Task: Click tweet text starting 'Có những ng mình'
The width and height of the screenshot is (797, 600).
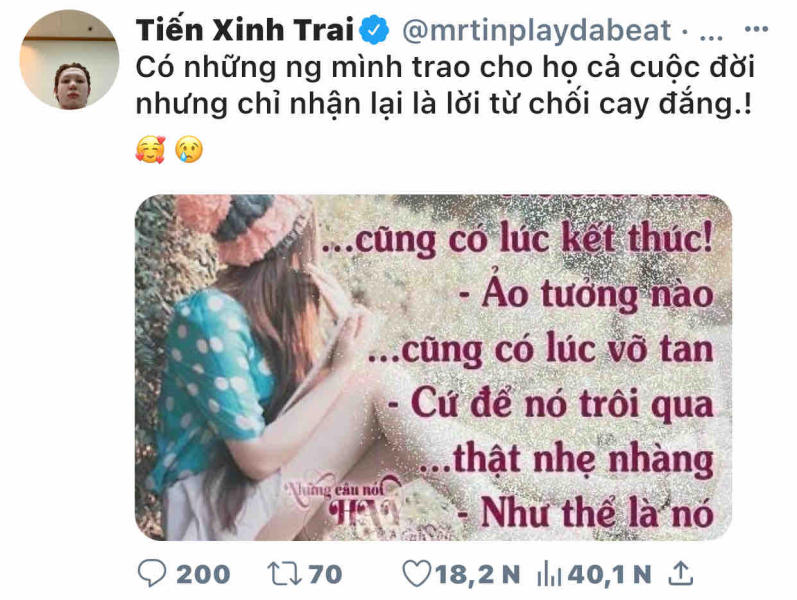Action: point(445,86)
